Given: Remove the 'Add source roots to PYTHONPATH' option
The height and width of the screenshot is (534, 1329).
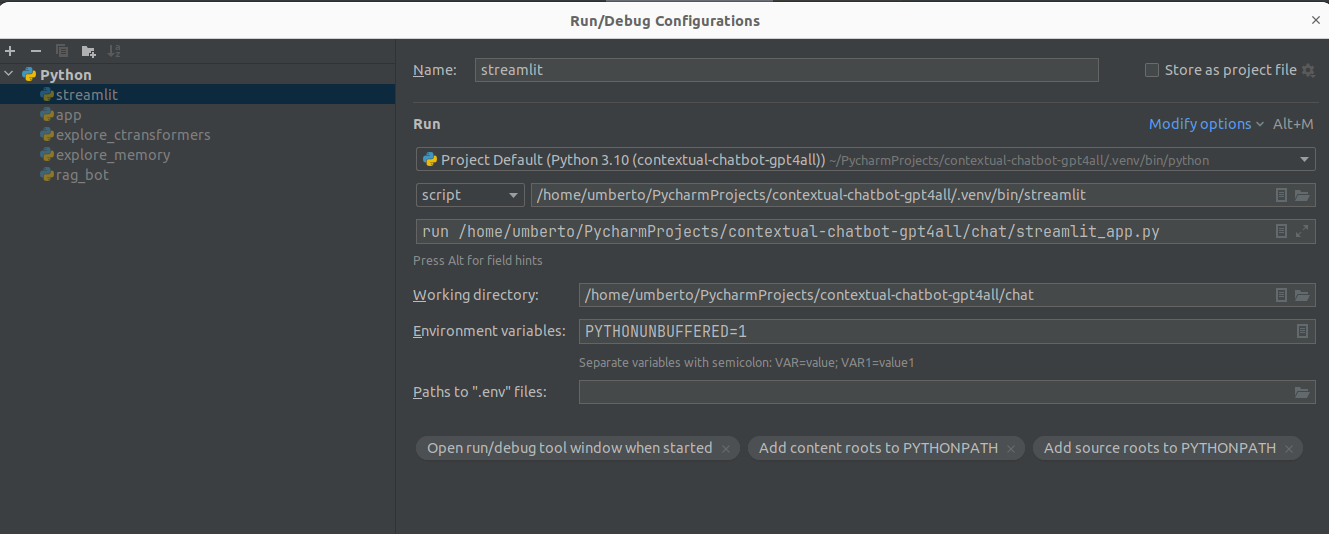Looking at the screenshot, I should pos(1289,449).
